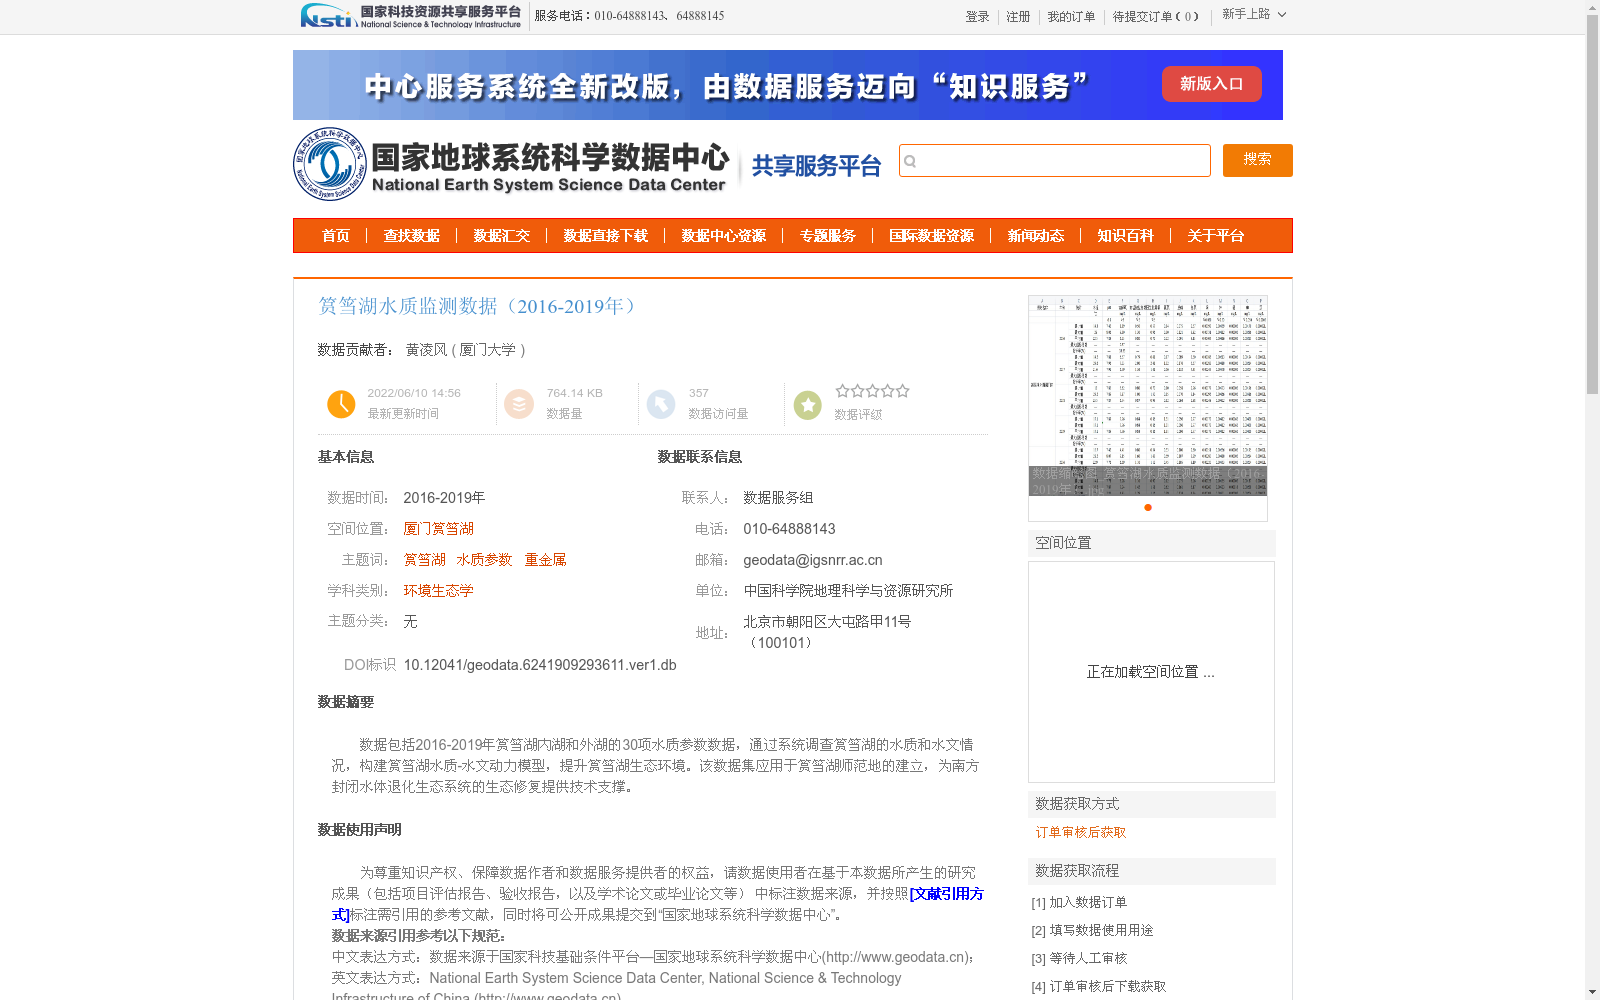This screenshot has height=1000, width=1600.
Task: Click the step text 订单审核后下载获取
Action: (x=1108, y=987)
